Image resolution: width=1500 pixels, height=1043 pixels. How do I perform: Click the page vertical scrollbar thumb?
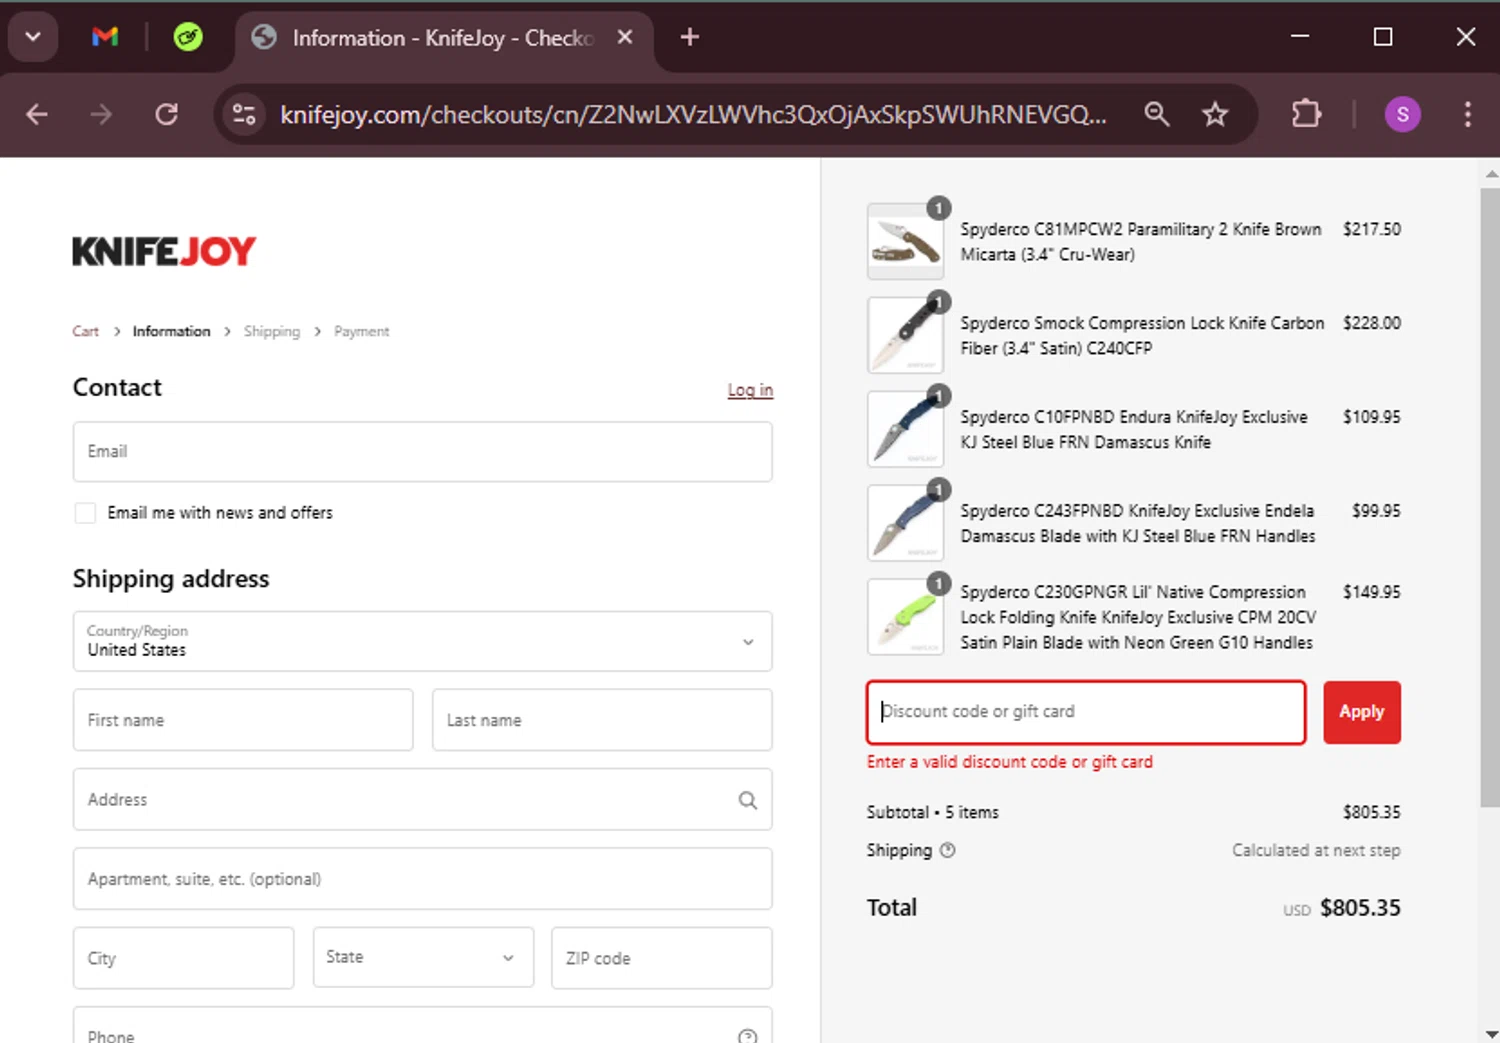pos(1490,498)
